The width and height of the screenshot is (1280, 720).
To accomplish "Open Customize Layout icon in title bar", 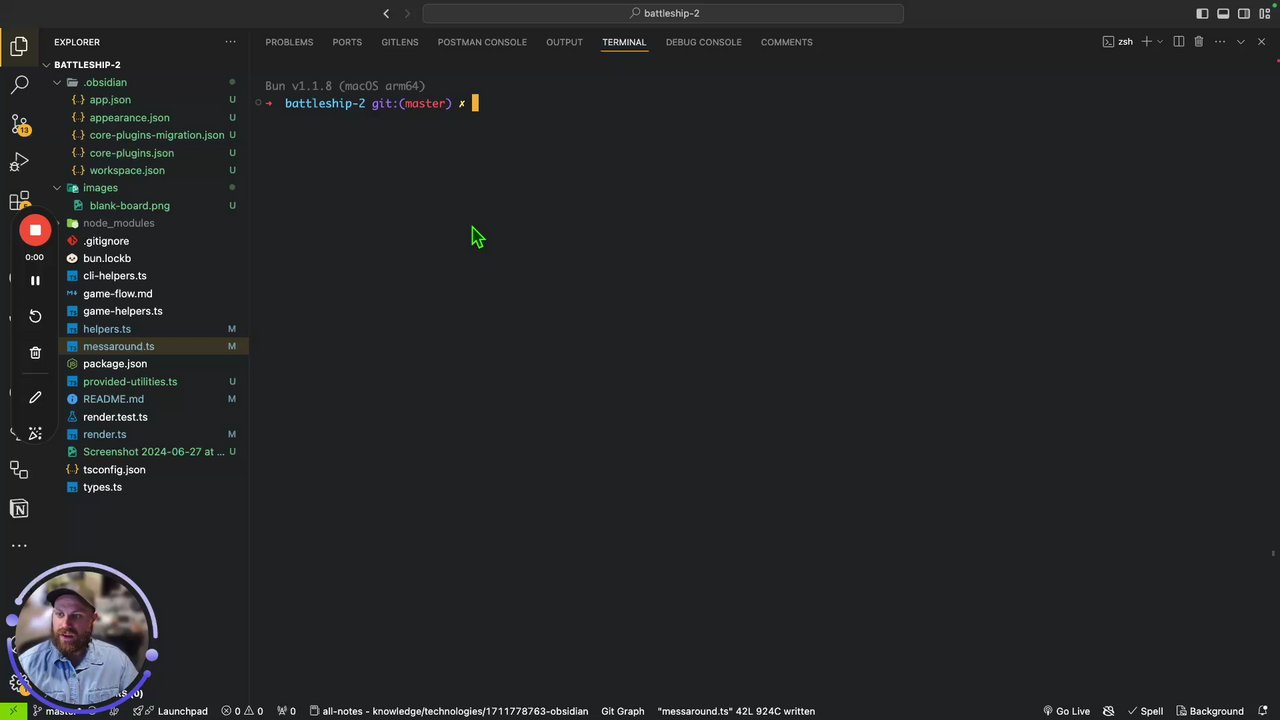I will [1265, 13].
